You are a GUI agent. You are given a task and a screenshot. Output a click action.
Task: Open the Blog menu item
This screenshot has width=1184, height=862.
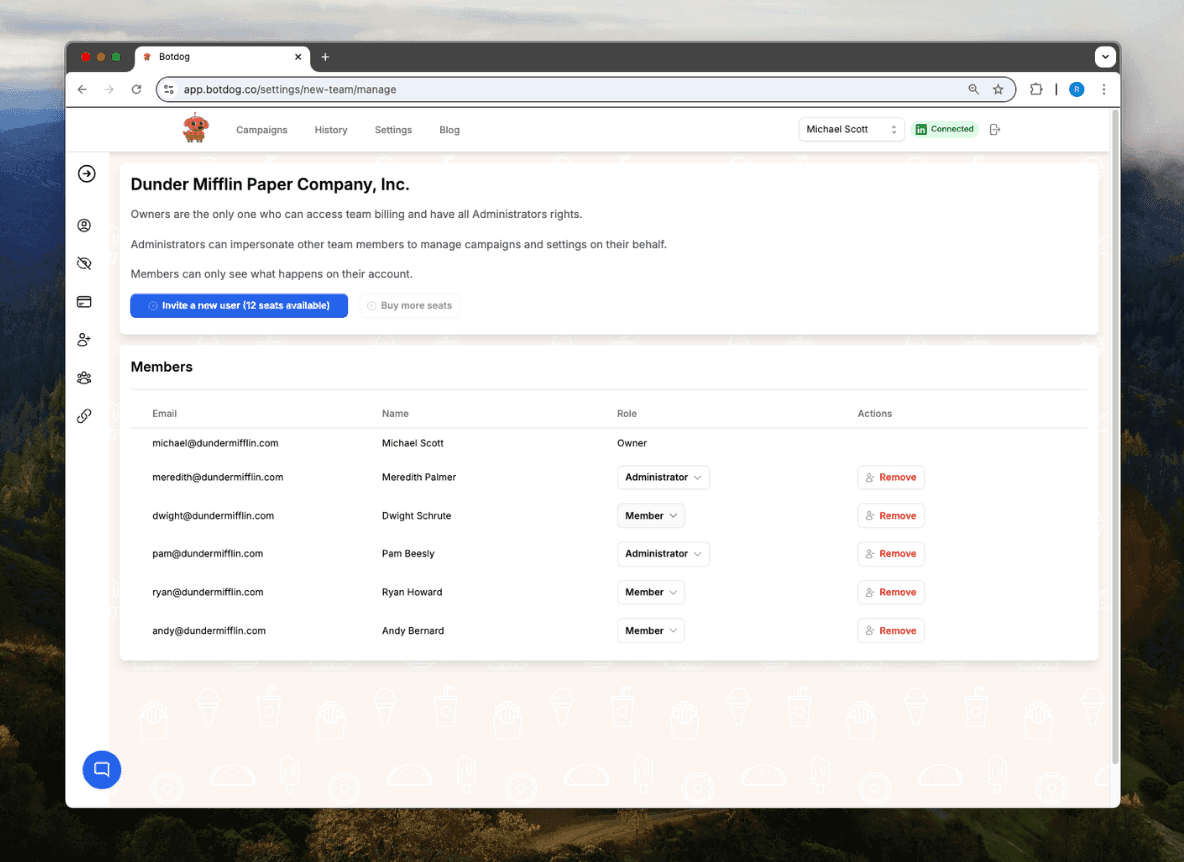coord(449,130)
